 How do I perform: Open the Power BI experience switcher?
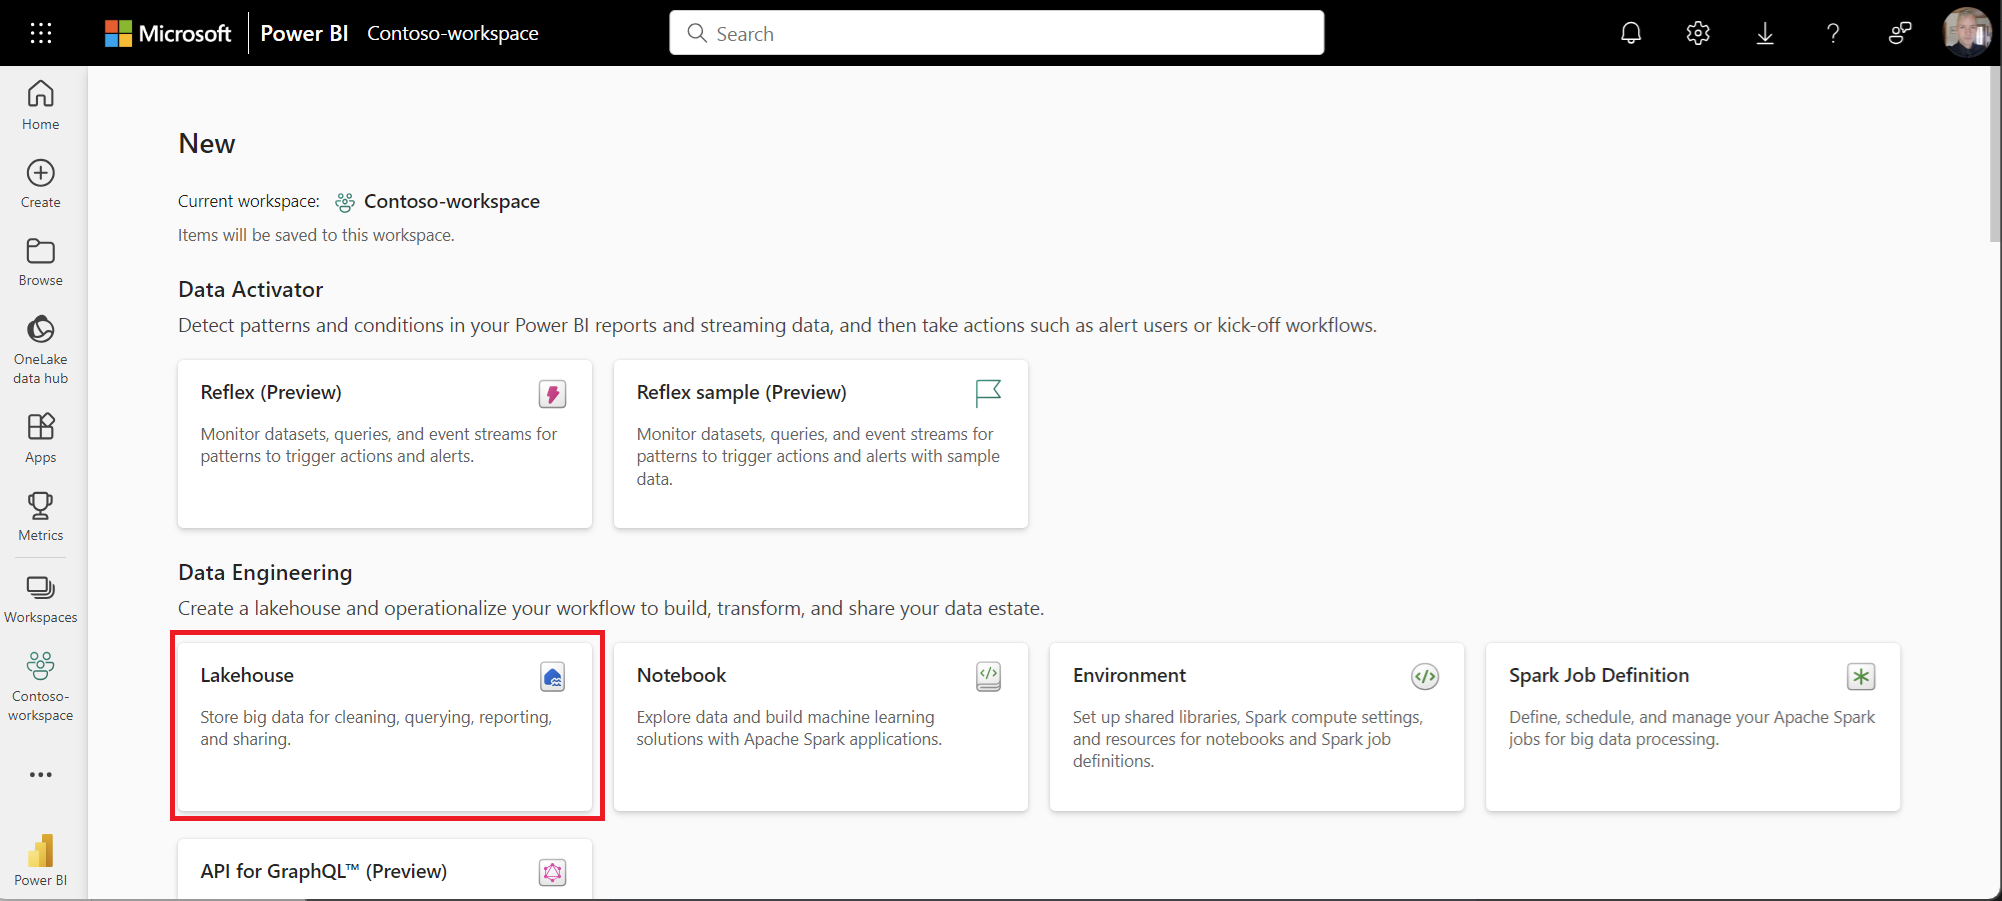(41, 860)
